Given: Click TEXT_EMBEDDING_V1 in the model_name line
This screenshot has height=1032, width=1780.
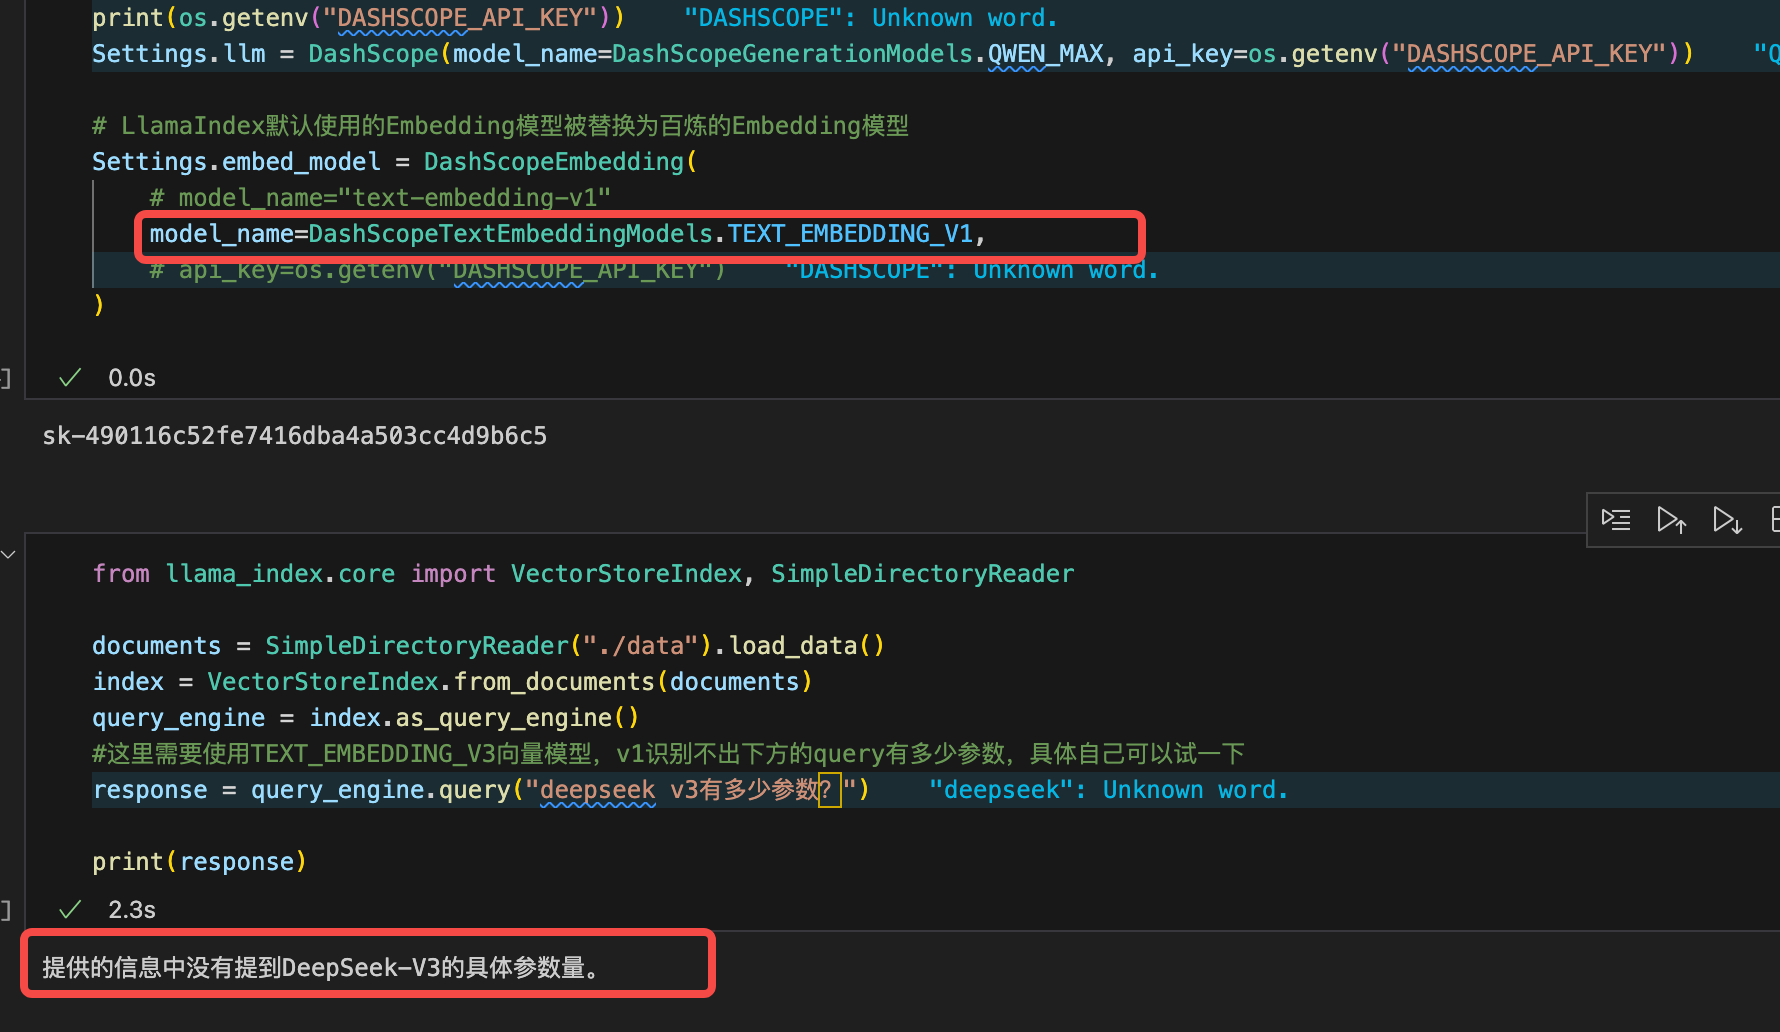Looking at the screenshot, I should click(x=850, y=234).
